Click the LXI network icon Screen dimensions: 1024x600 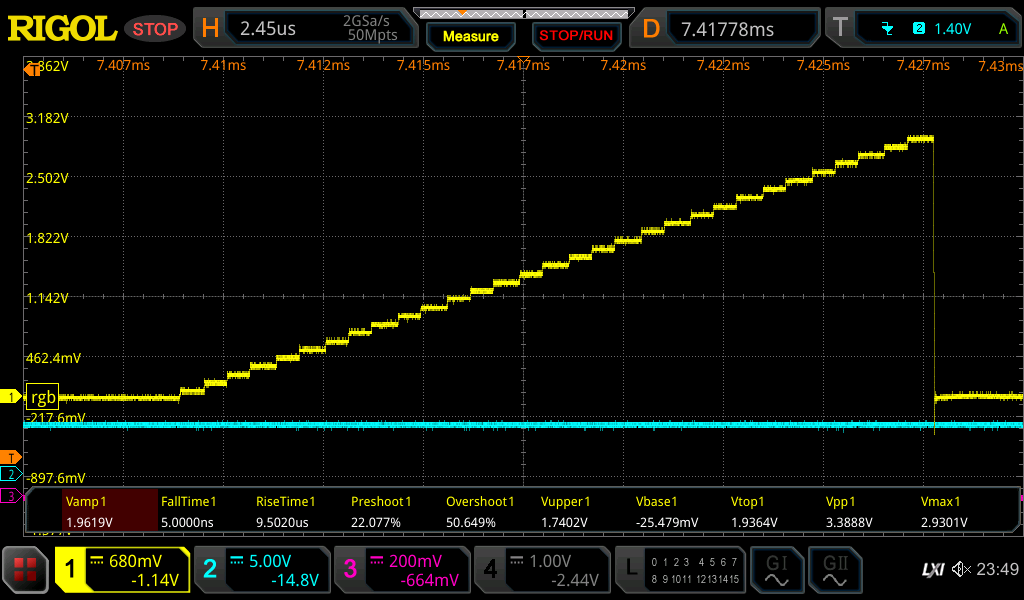pyautogui.click(x=933, y=570)
